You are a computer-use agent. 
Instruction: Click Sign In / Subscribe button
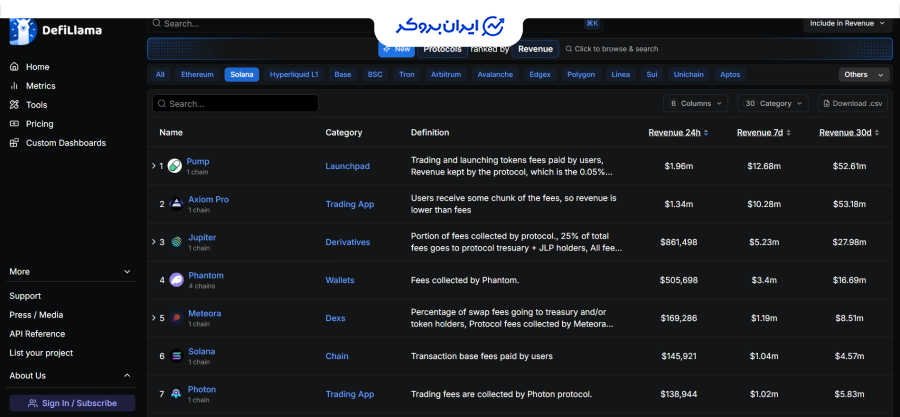(72, 403)
